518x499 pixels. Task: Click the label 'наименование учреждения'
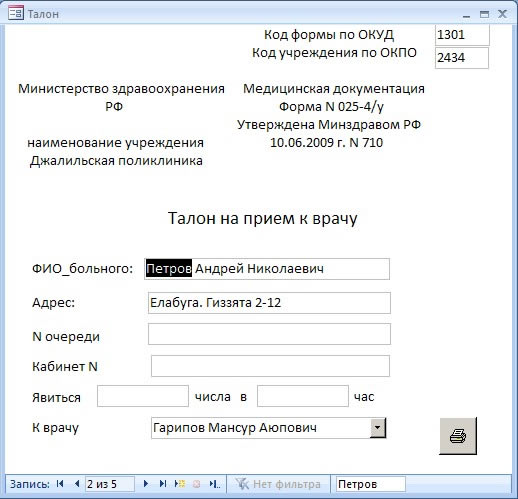click(x=115, y=143)
